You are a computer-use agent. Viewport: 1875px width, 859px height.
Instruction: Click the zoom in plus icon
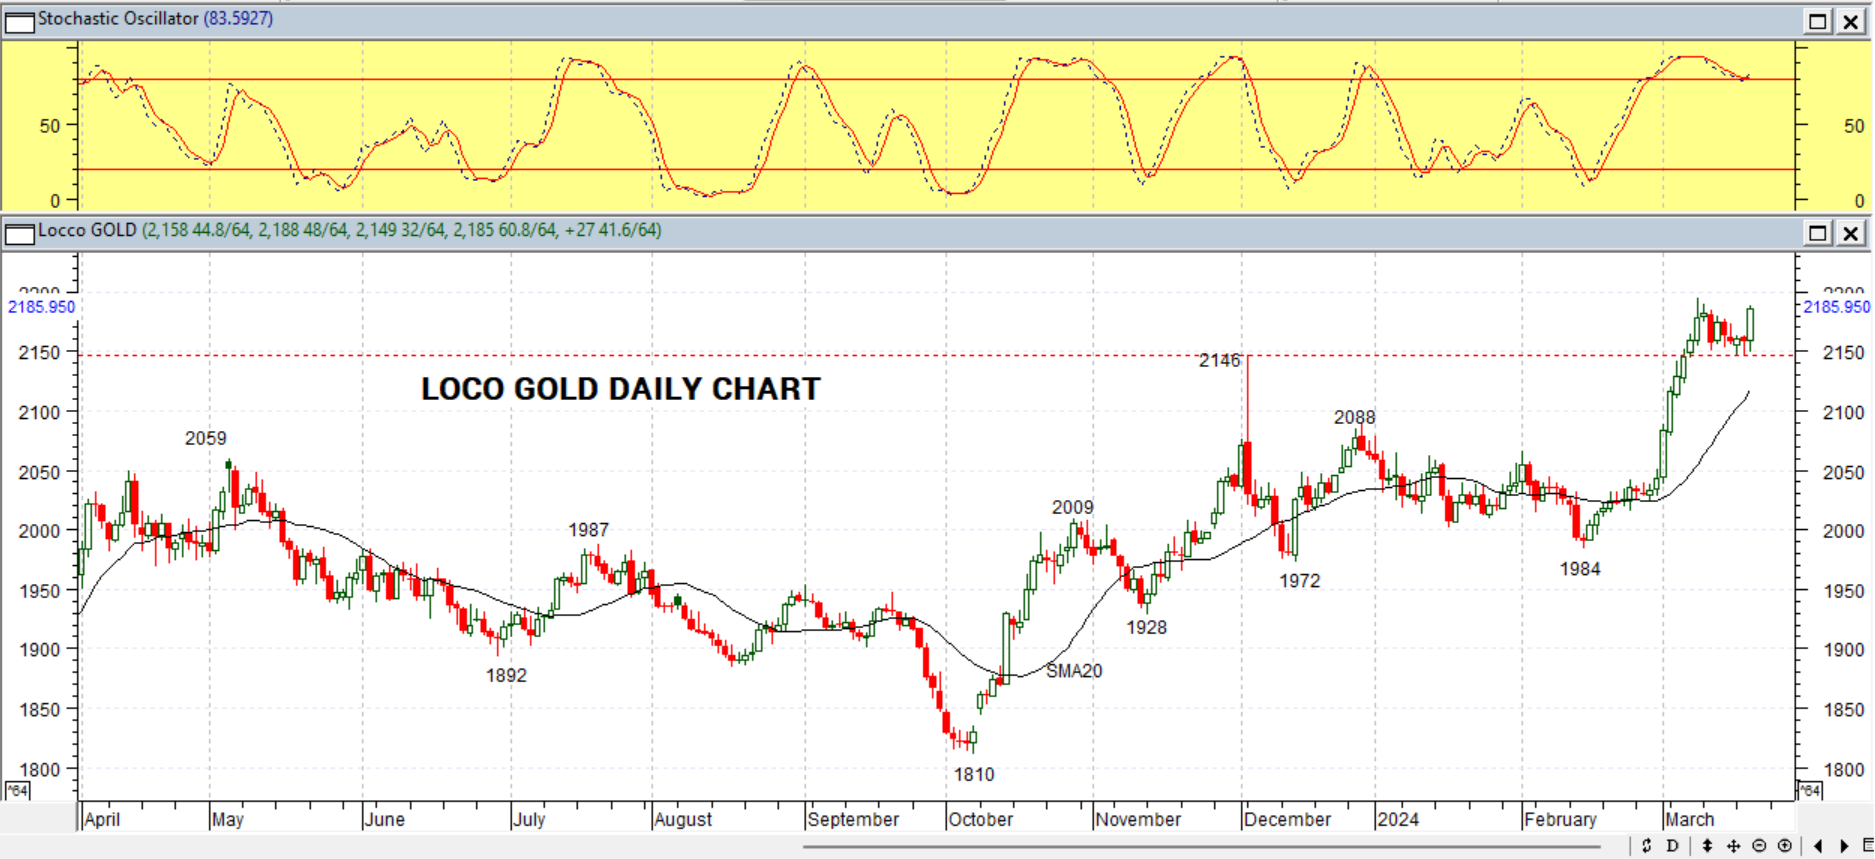click(x=1784, y=846)
